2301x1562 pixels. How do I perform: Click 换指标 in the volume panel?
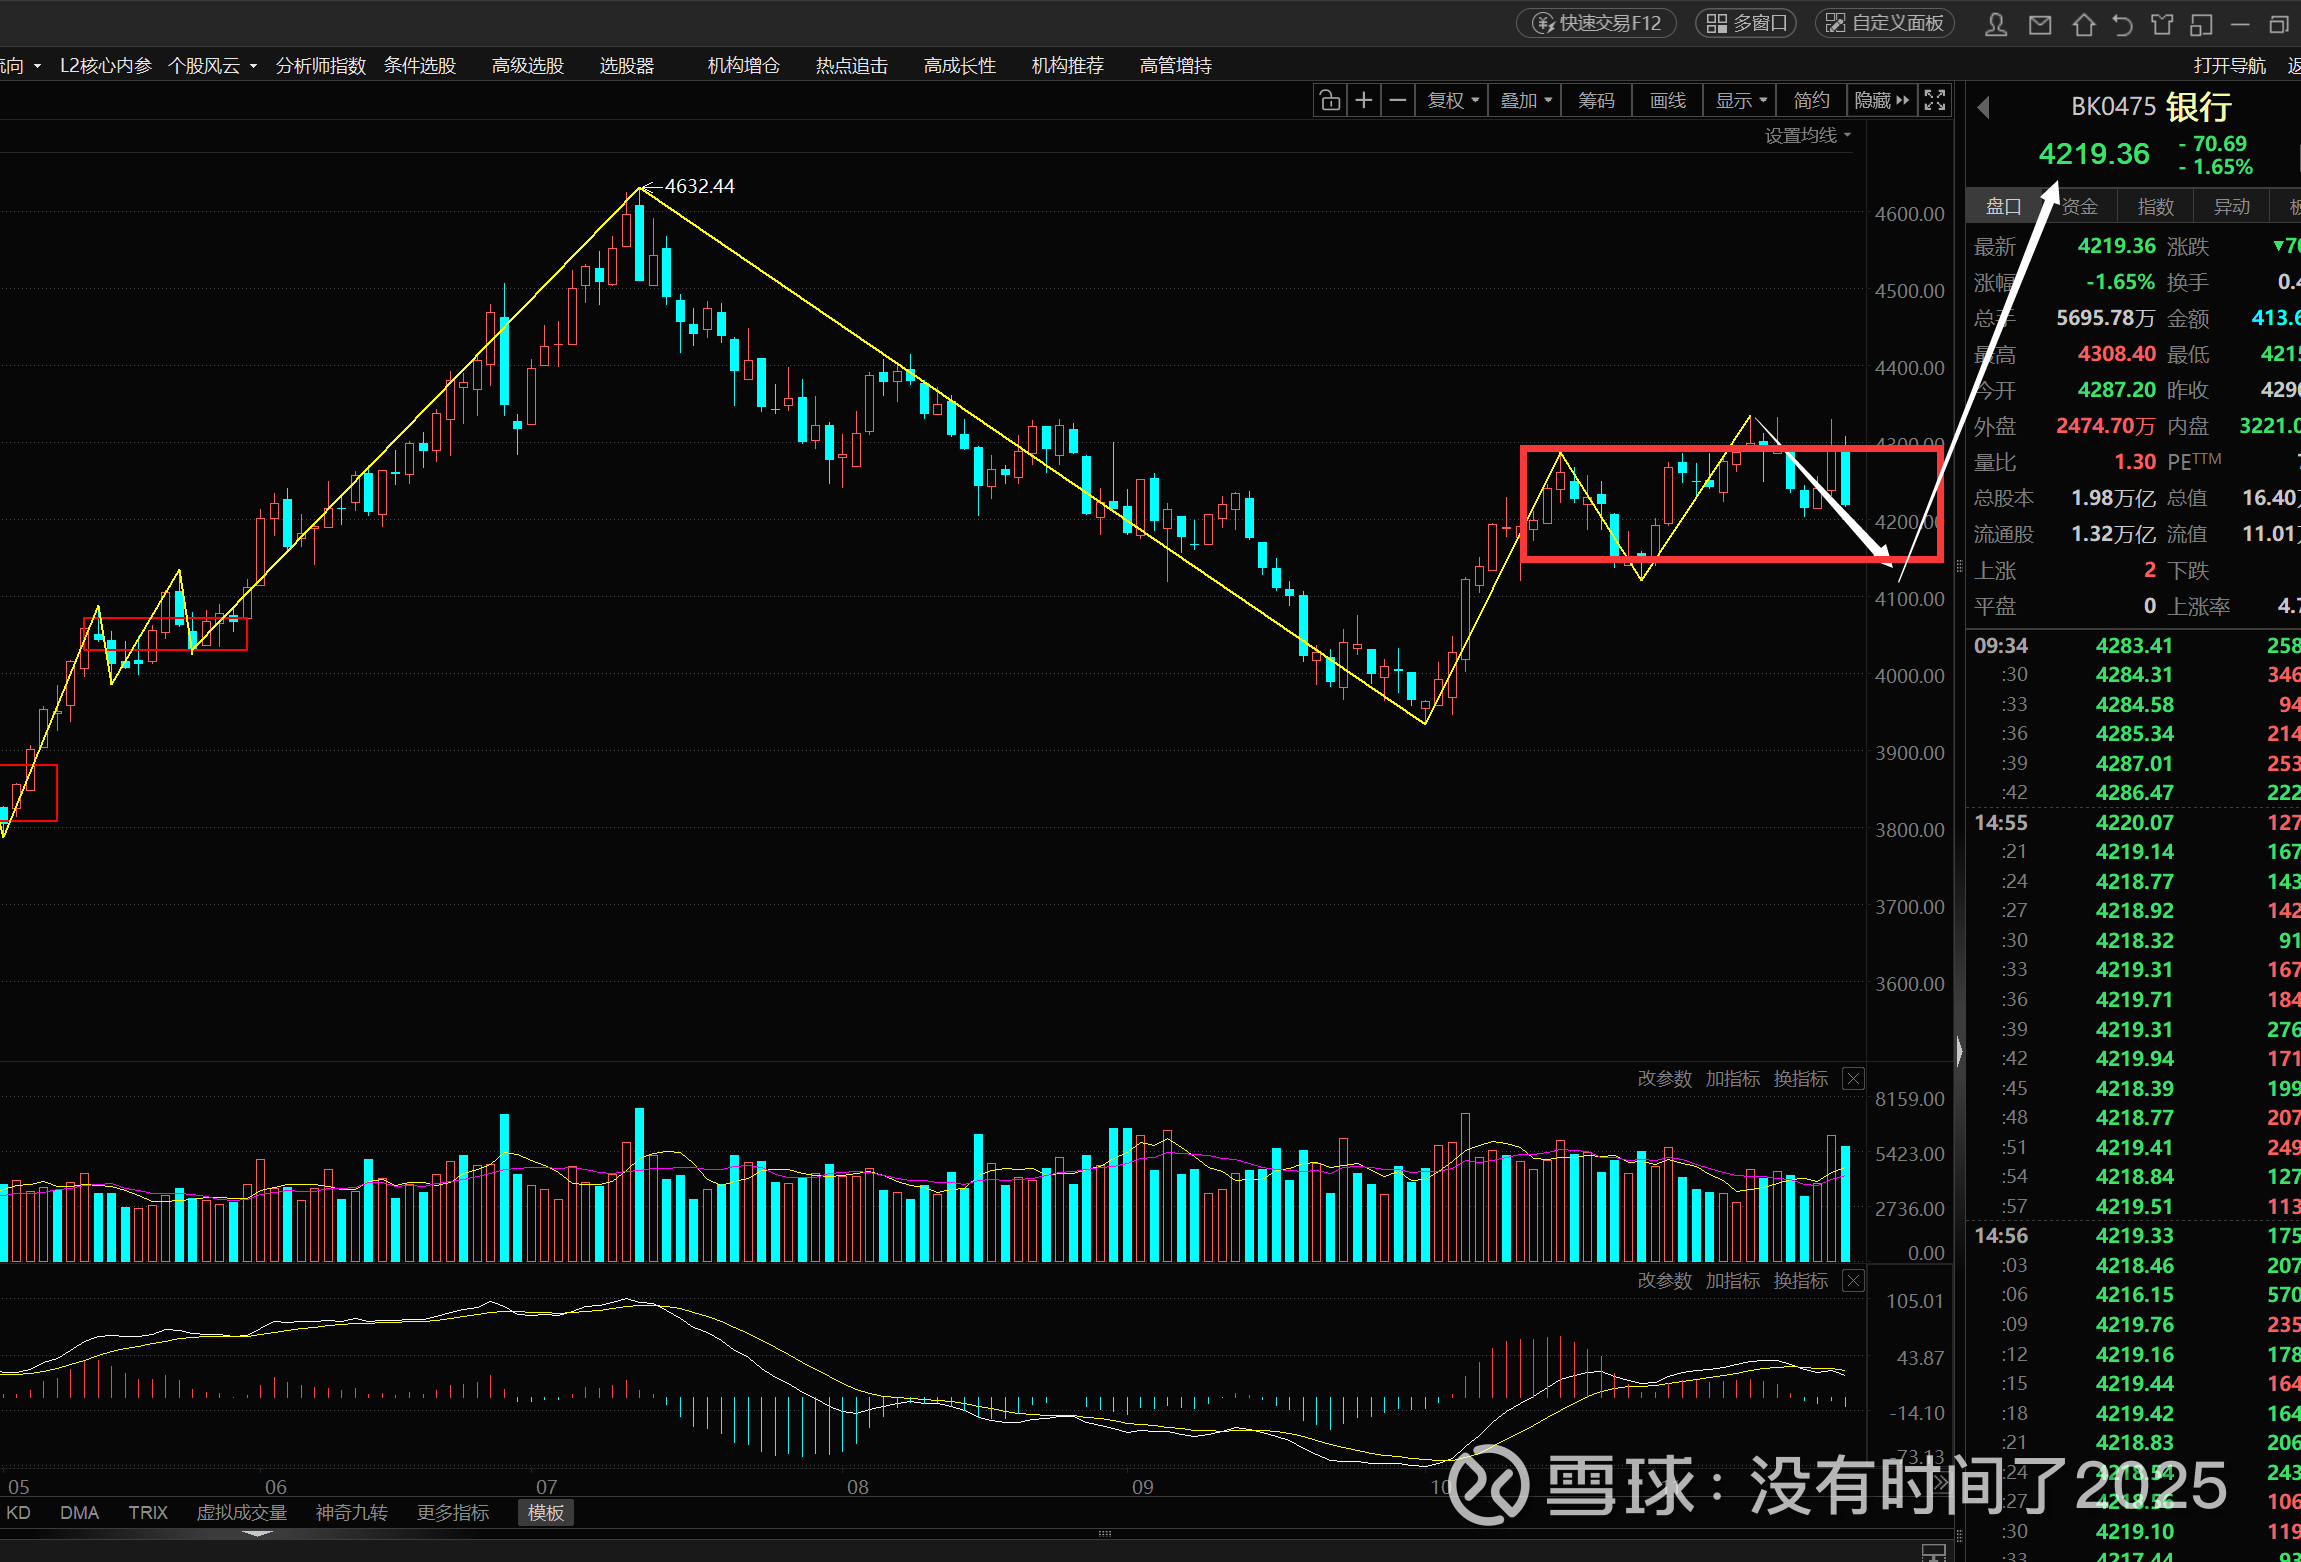click(x=1800, y=1079)
